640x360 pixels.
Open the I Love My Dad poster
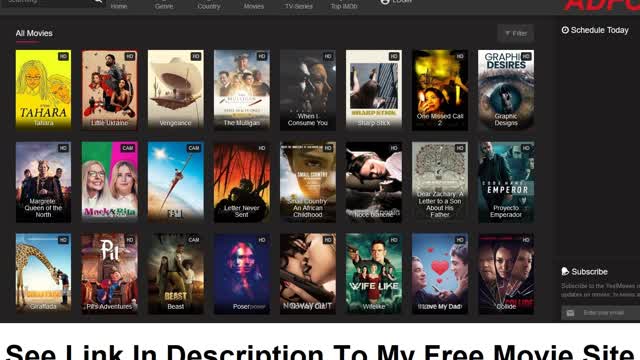440,274
